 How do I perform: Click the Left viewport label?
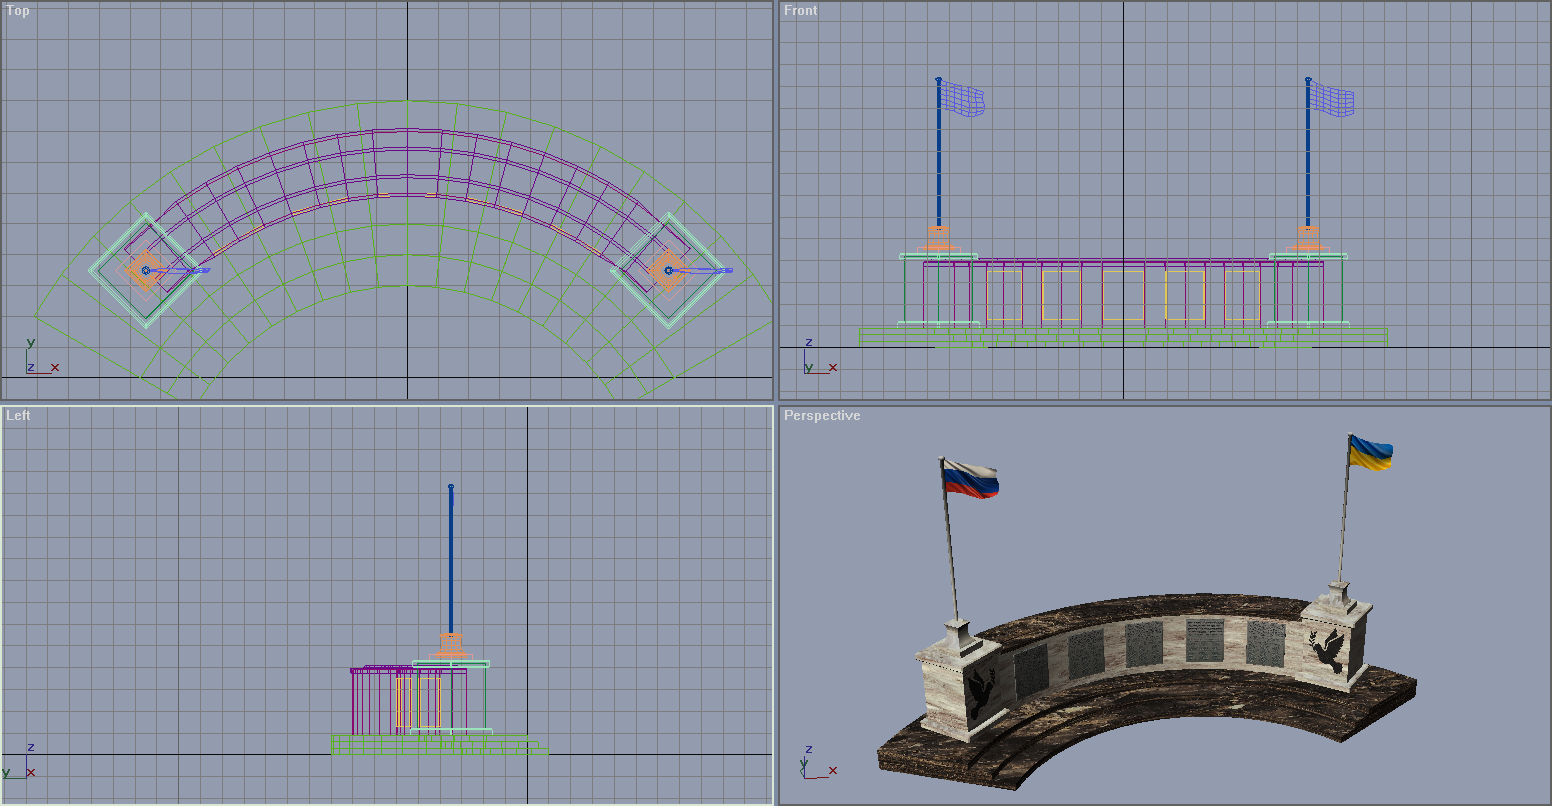18,415
